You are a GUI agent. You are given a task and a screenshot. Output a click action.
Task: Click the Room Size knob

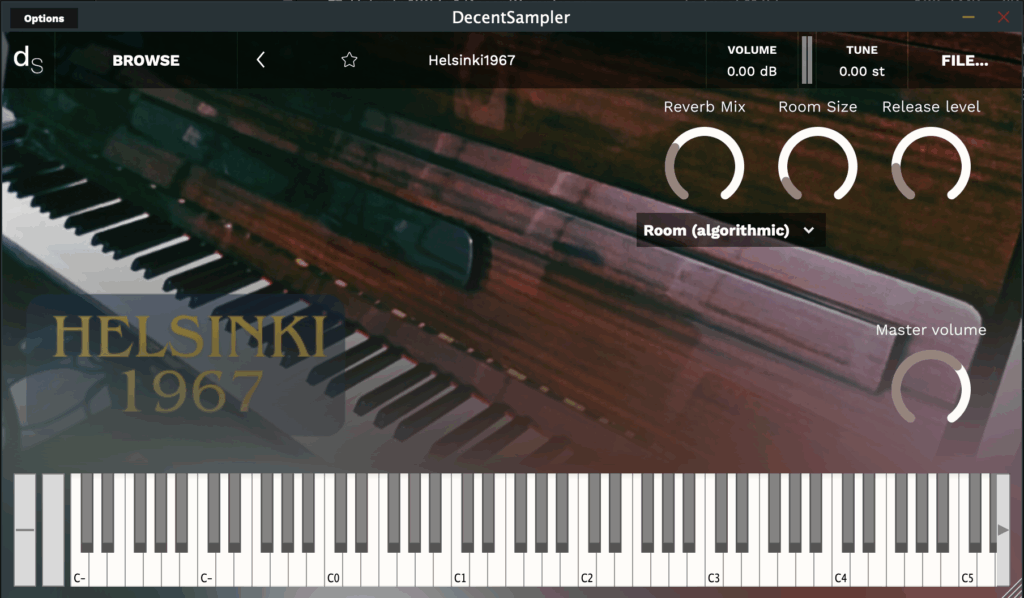817,165
